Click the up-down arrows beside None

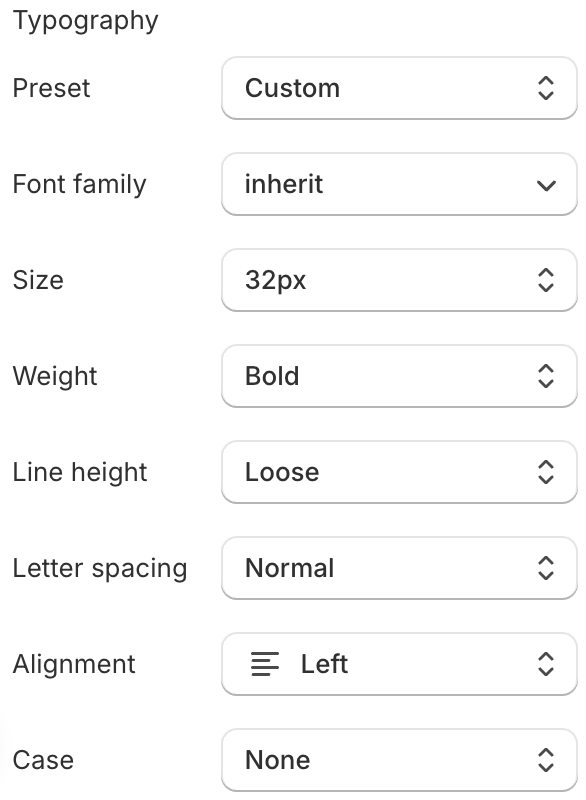546,760
